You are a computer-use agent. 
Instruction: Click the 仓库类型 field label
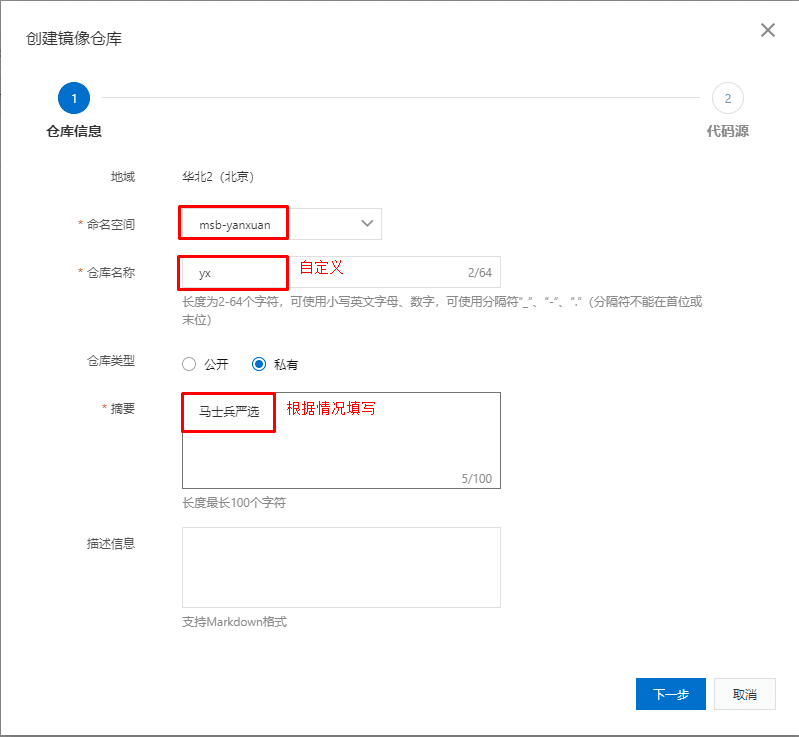pos(111,361)
